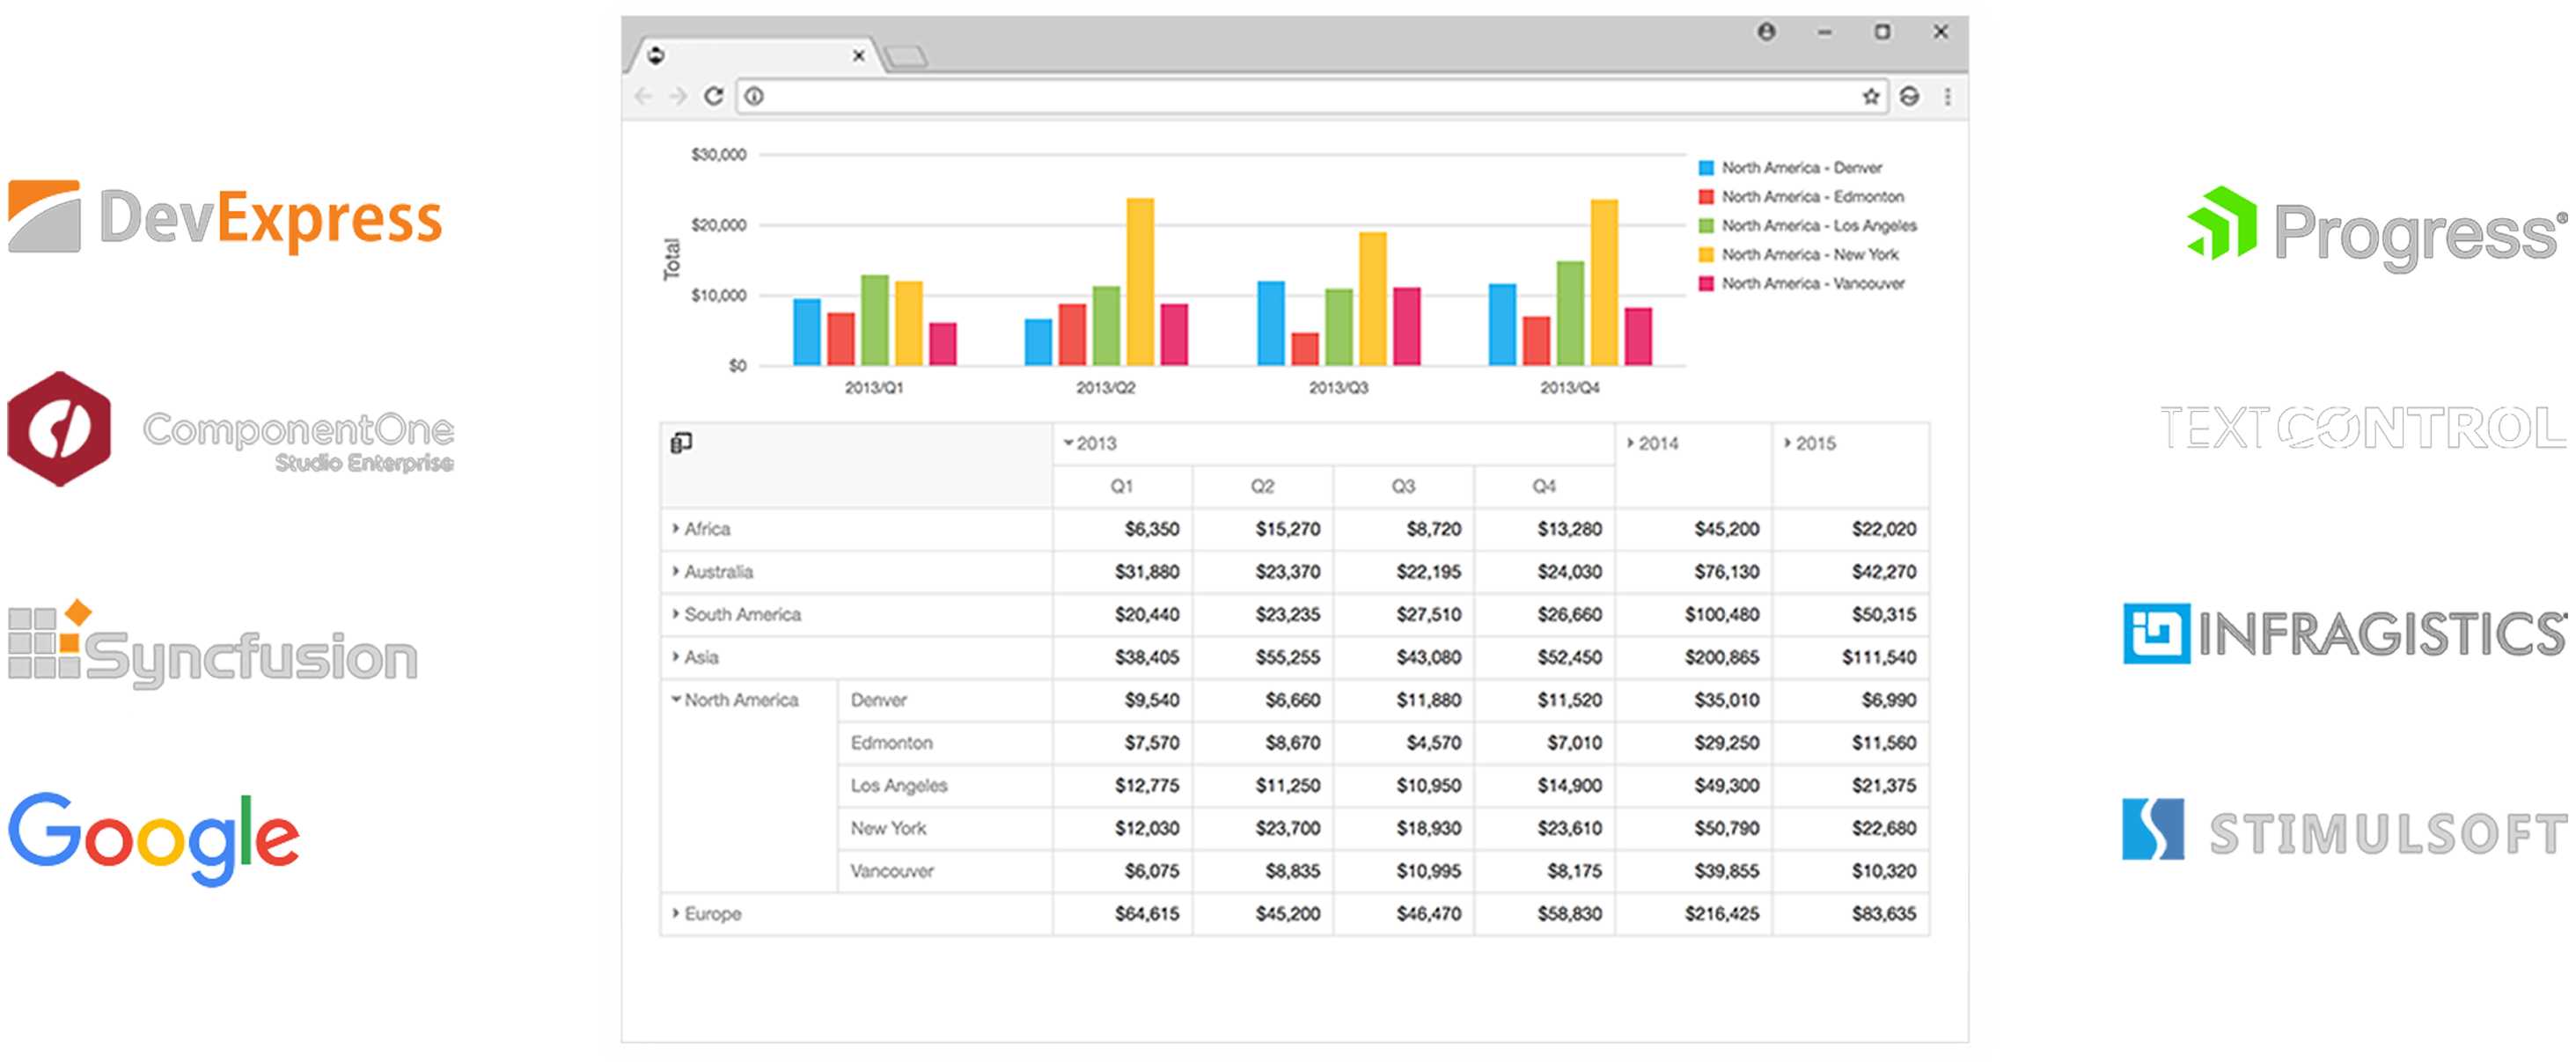This screenshot has width=2576, height=1062.
Task: Select the Q3 column header
Action: 1404,486
